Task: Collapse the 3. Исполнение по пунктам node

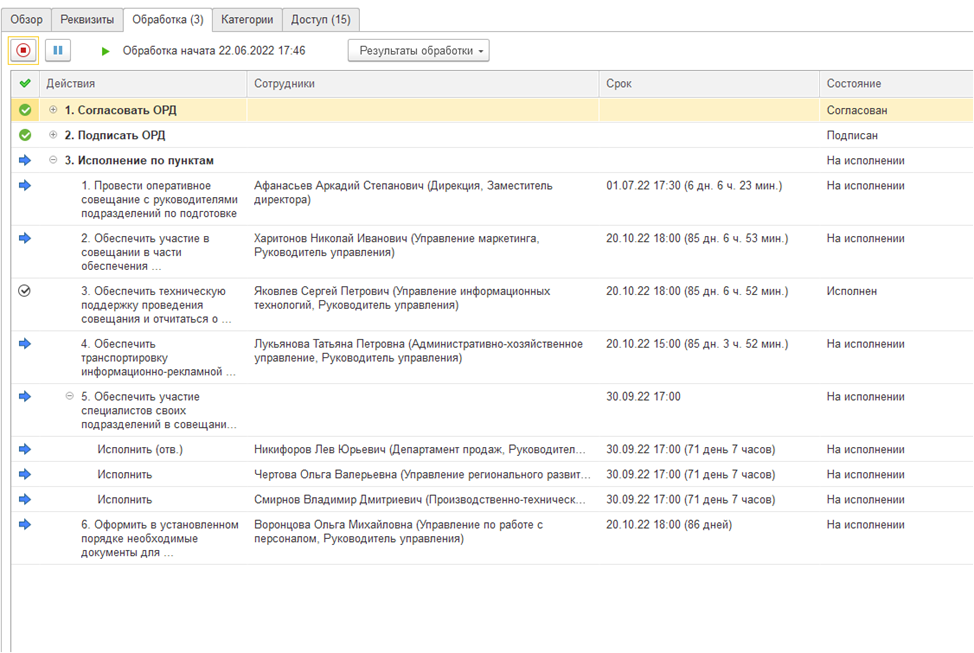Action: (53, 160)
